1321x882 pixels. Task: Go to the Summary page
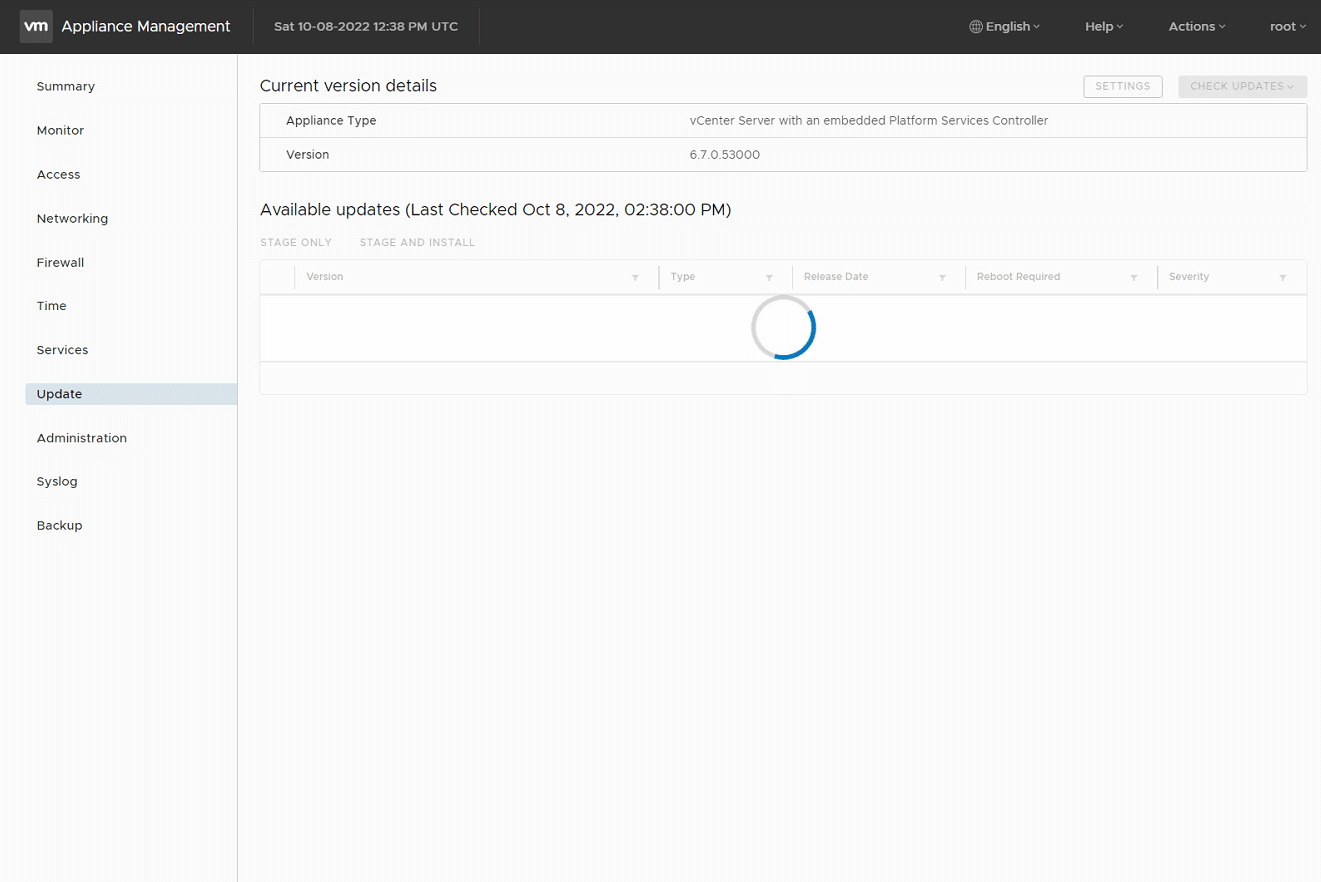66,87
